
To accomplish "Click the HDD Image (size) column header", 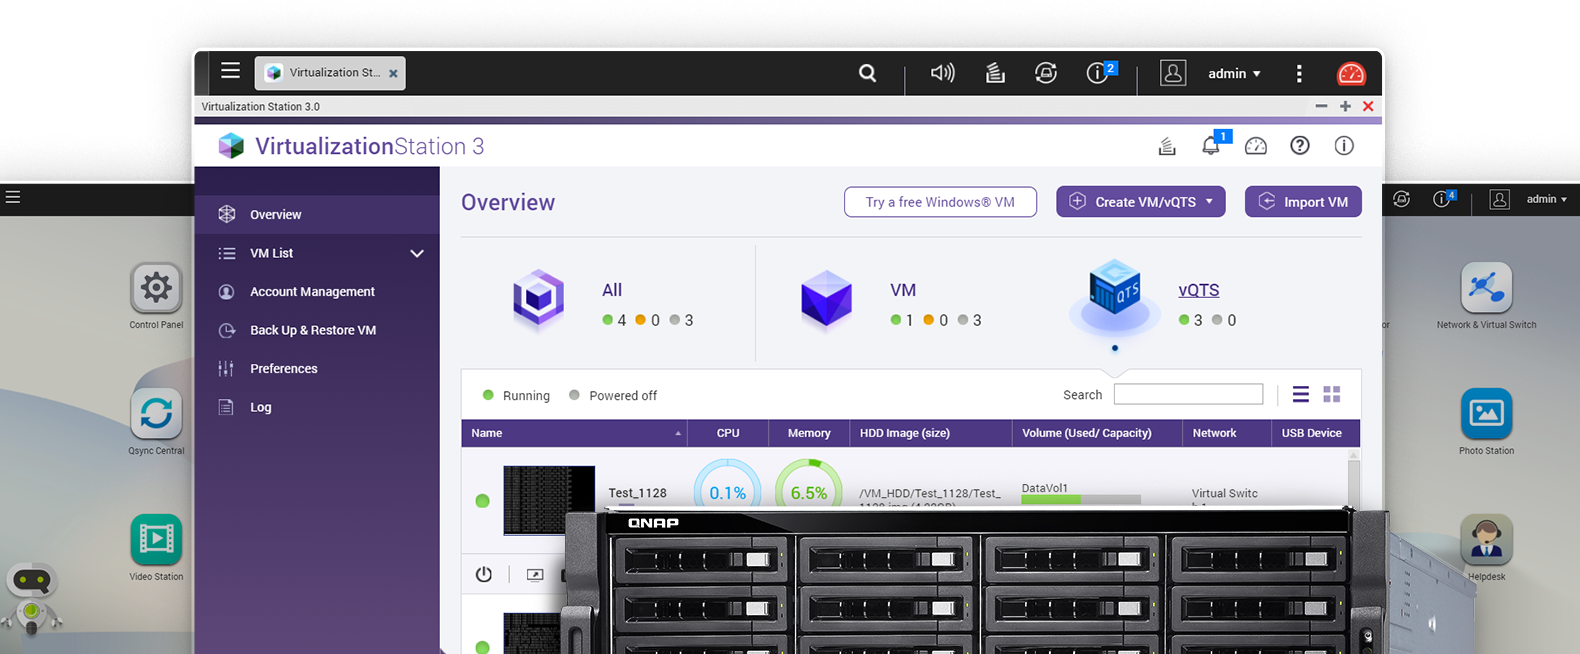I will 930,433.
